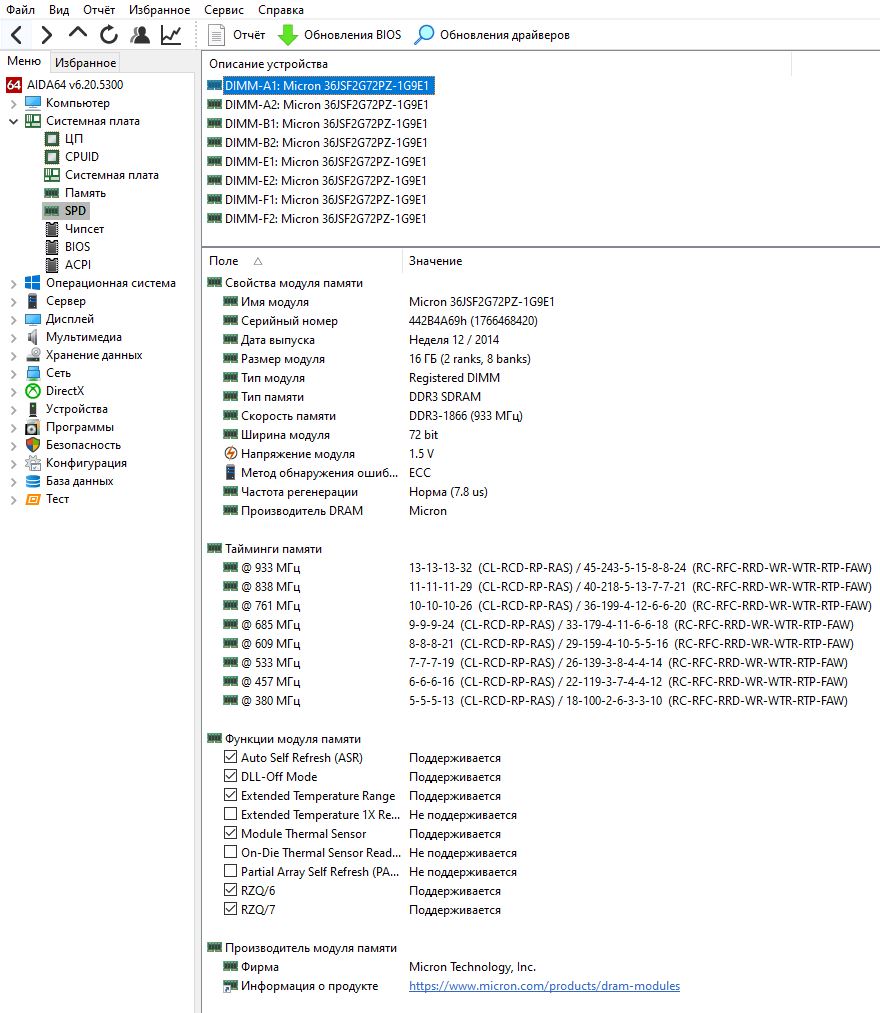
Task: Expand the Программы tree node
Action: point(13,428)
